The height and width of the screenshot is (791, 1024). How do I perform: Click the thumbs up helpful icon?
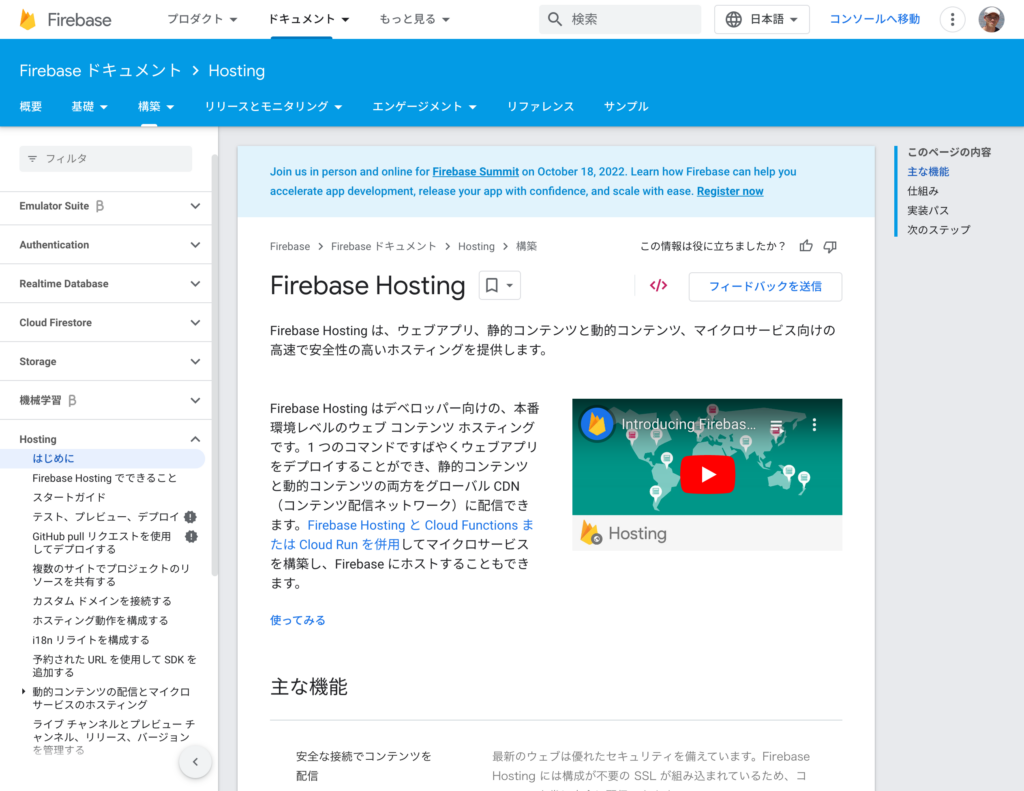point(806,246)
